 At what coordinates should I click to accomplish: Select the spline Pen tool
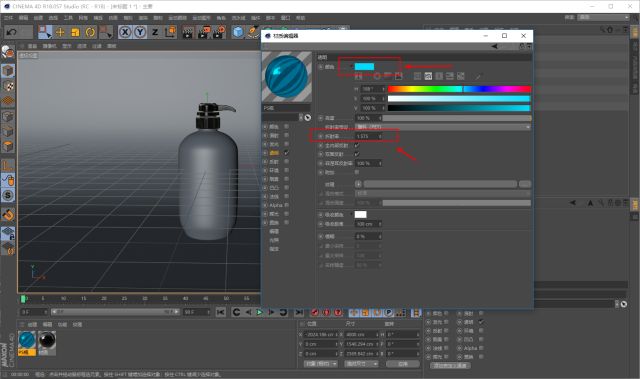click(x=253, y=32)
